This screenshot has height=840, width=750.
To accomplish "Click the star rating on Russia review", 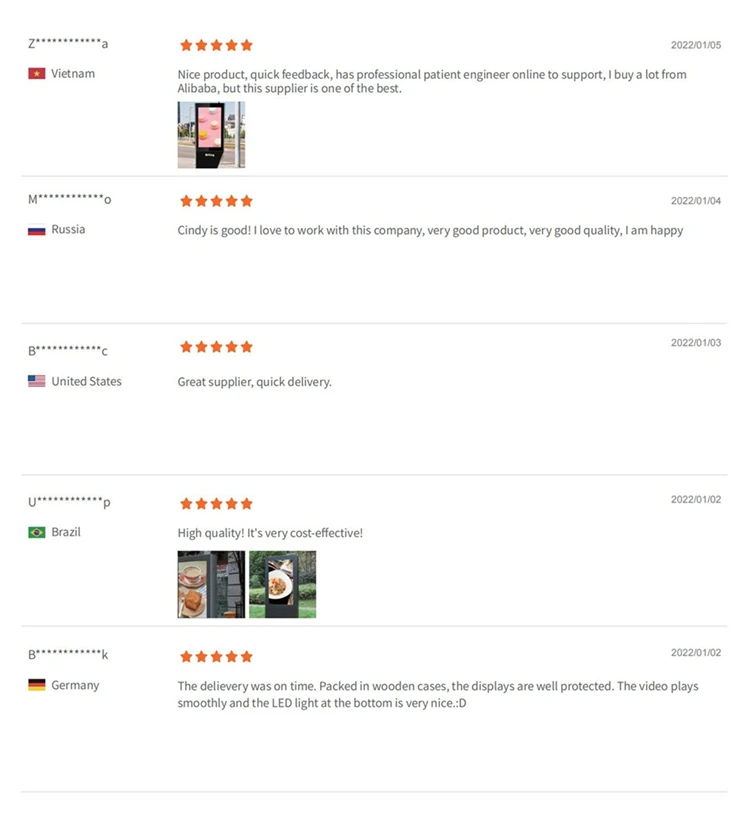I will (x=215, y=201).
